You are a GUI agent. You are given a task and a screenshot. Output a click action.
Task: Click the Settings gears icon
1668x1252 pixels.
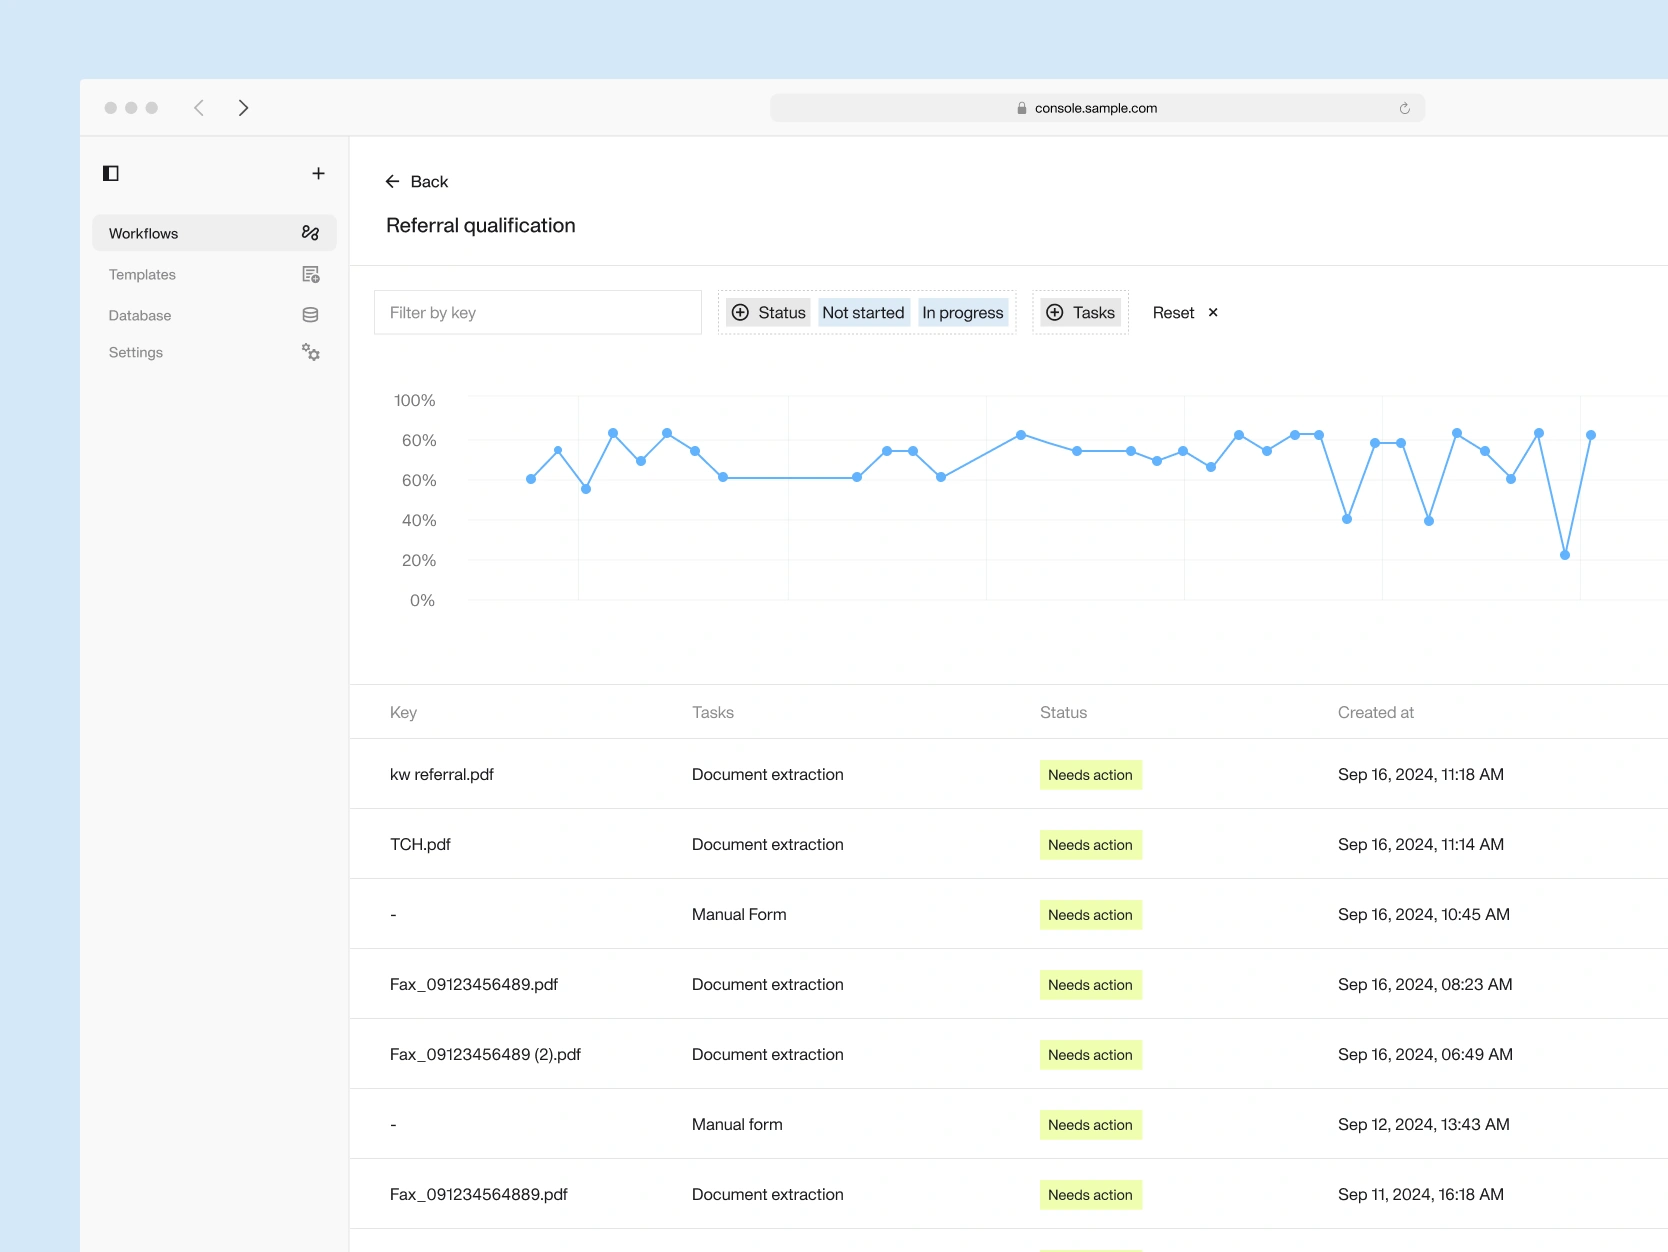coord(311,352)
